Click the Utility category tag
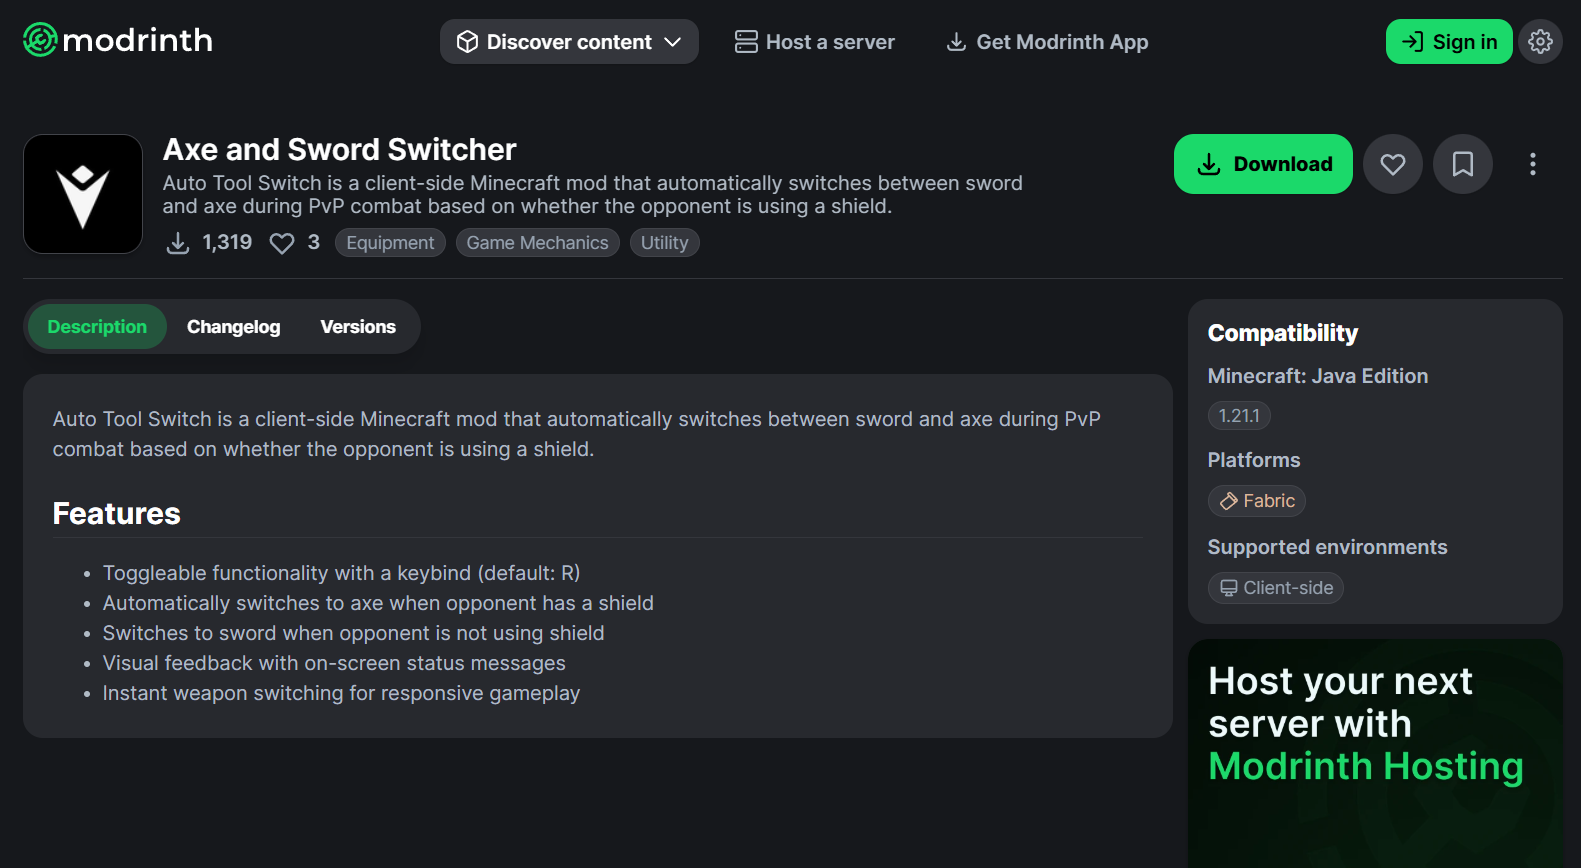The image size is (1581, 868). pos(664,243)
